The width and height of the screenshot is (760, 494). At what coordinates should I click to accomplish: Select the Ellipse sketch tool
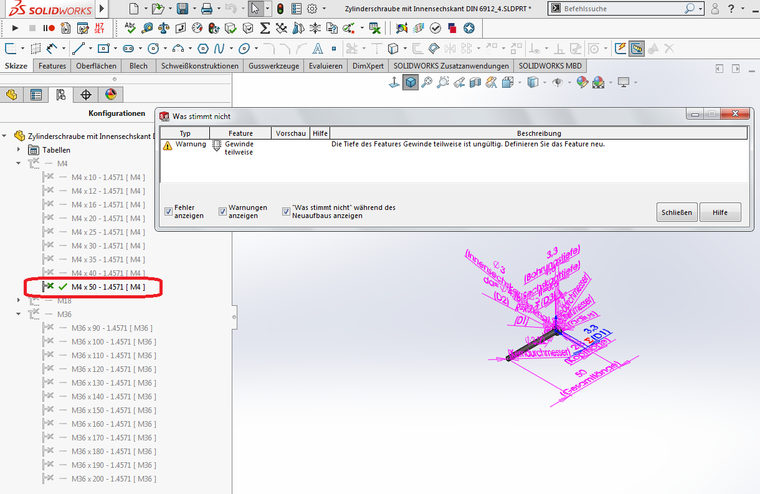click(244, 48)
